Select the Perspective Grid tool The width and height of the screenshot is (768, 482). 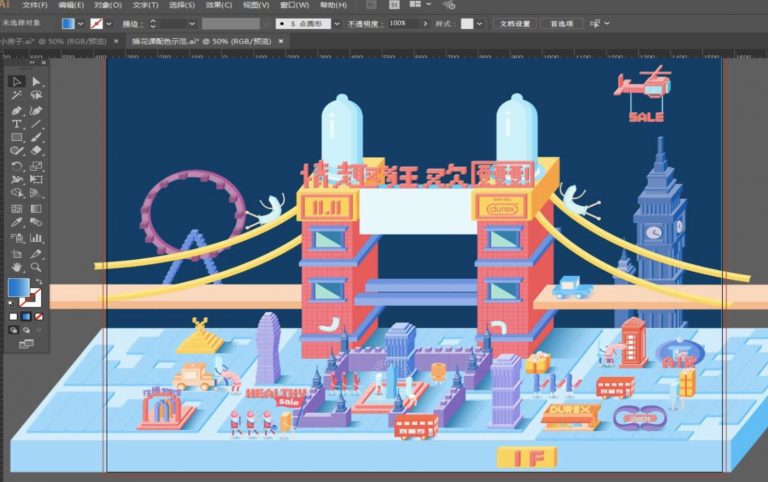(36, 193)
